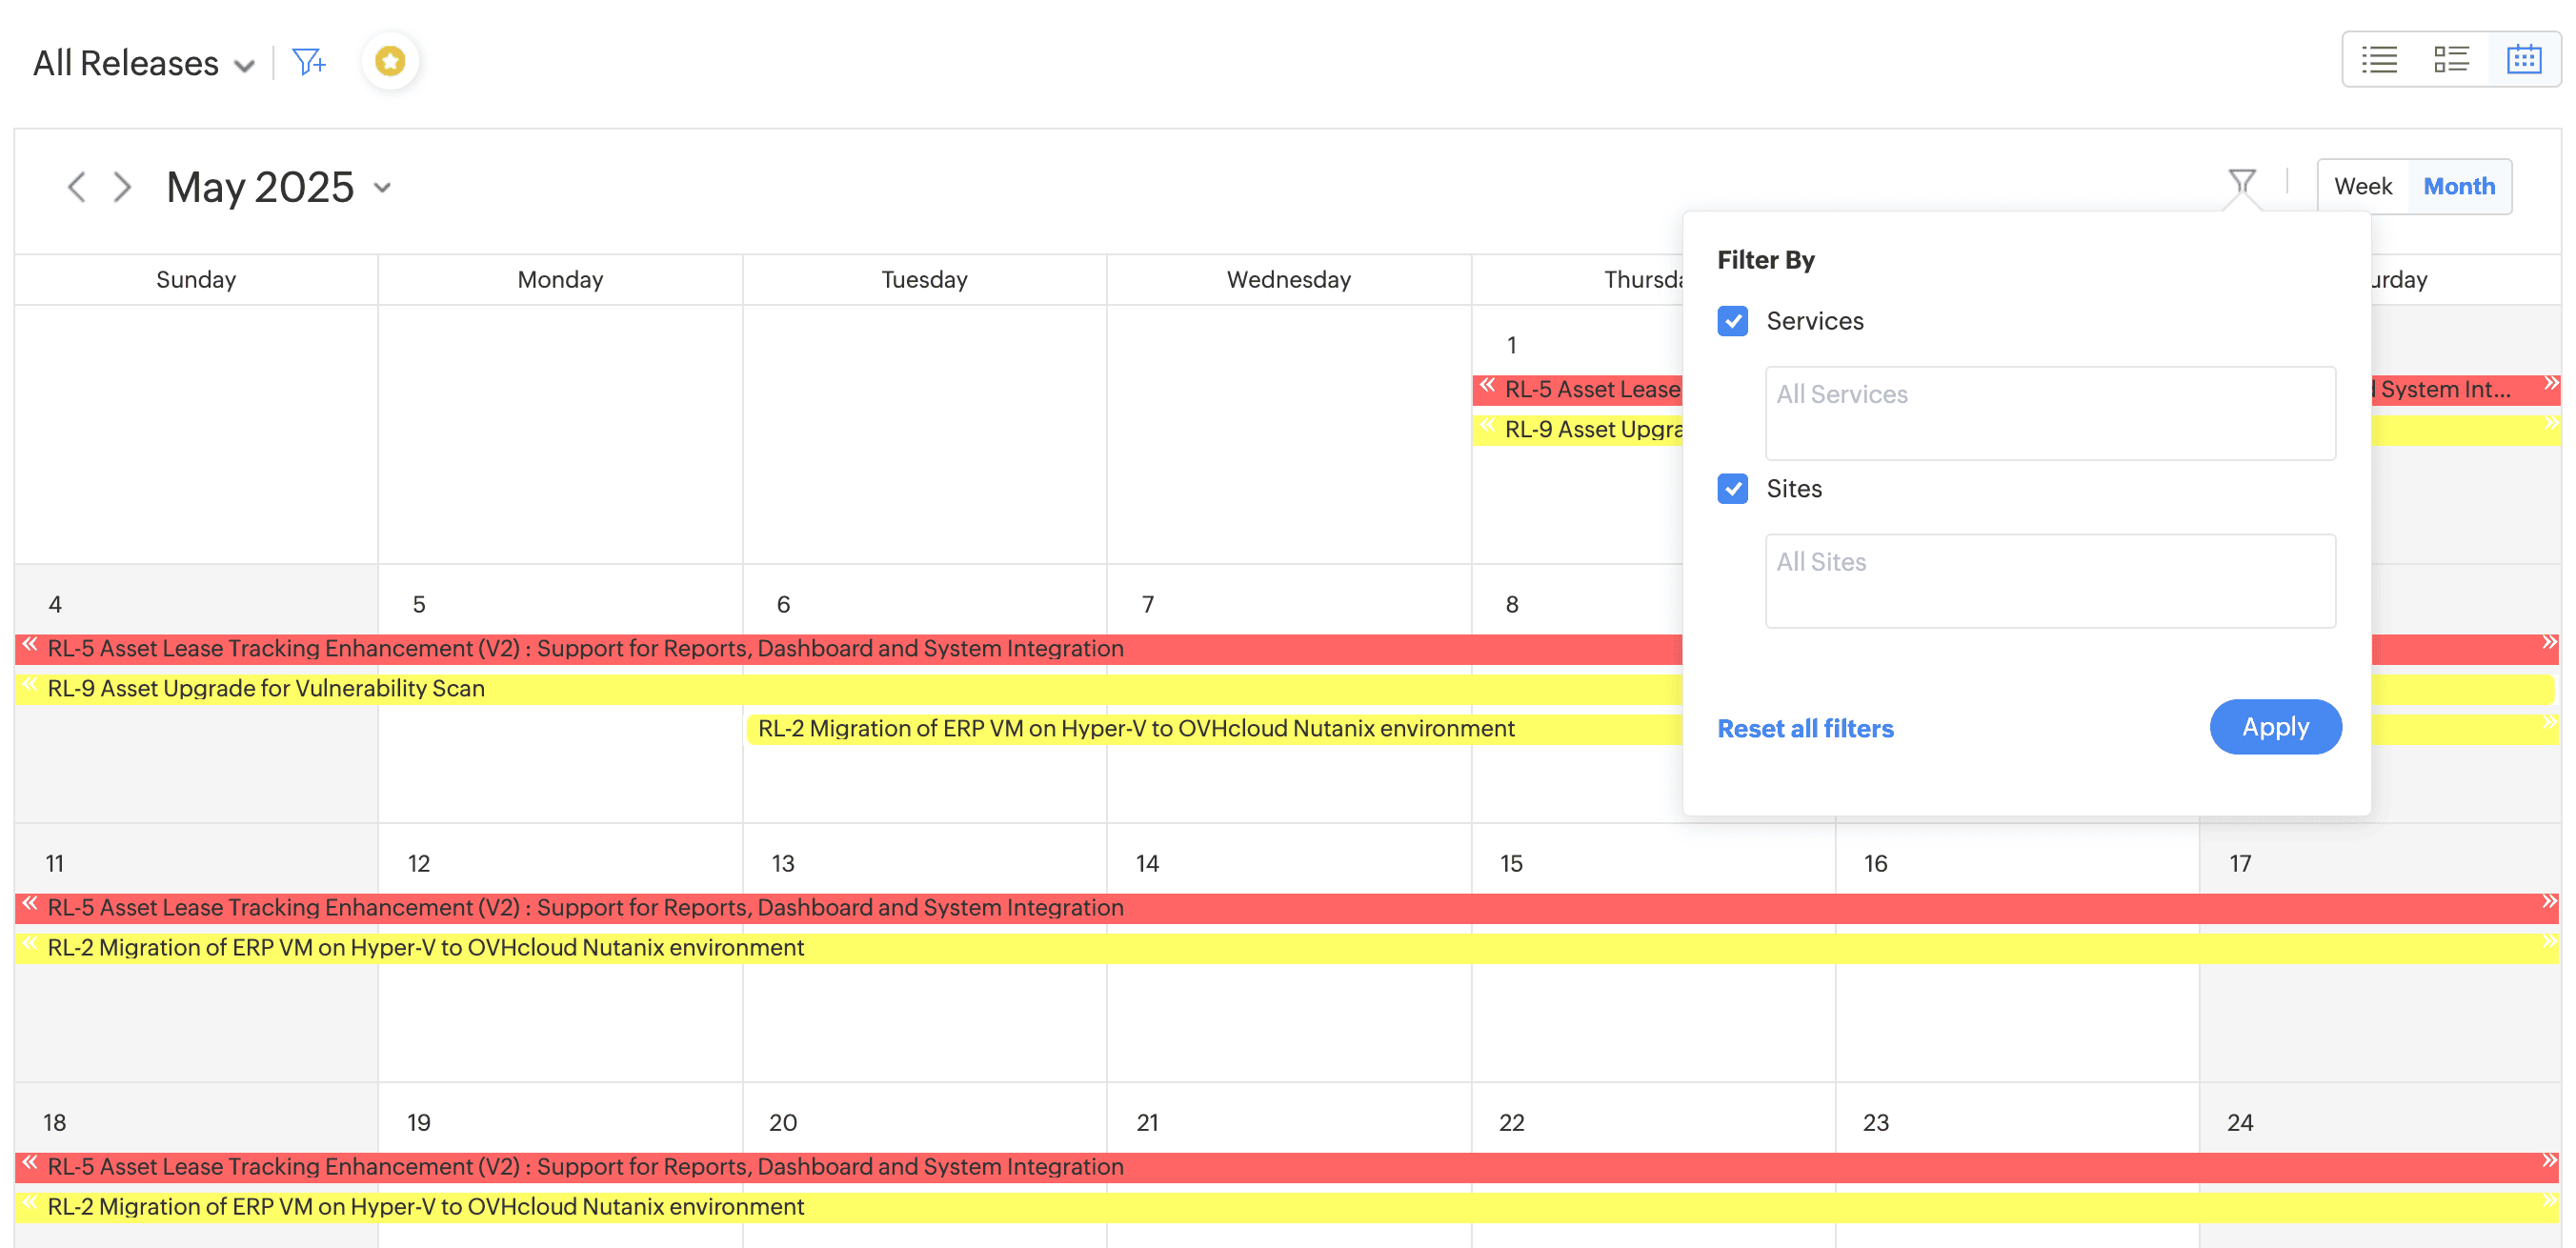
Task: Switch to Week view
Action: [x=2362, y=187]
